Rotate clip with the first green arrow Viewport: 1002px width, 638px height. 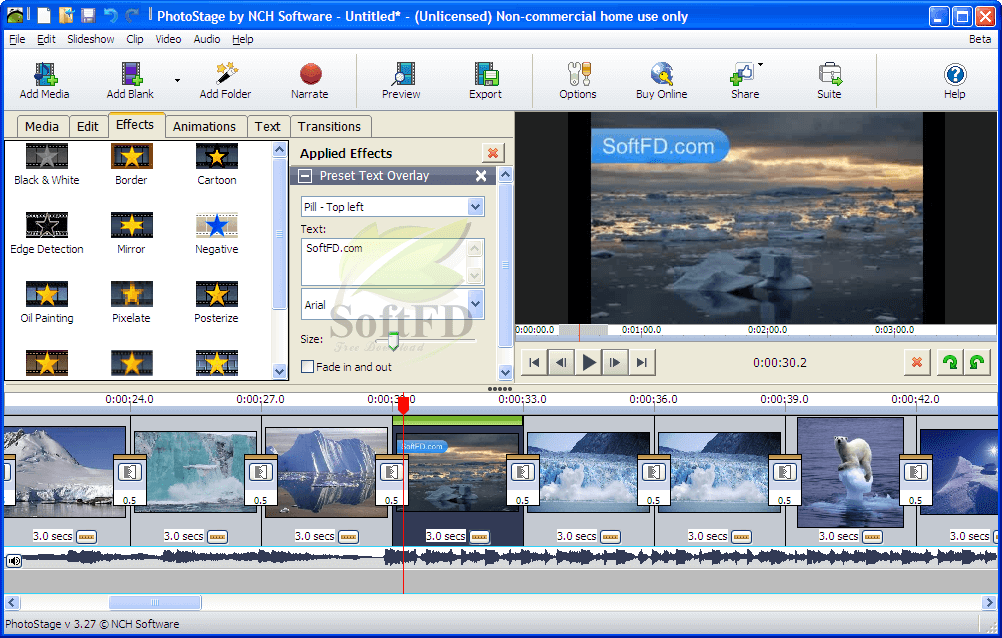pyautogui.click(x=950, y=362)
